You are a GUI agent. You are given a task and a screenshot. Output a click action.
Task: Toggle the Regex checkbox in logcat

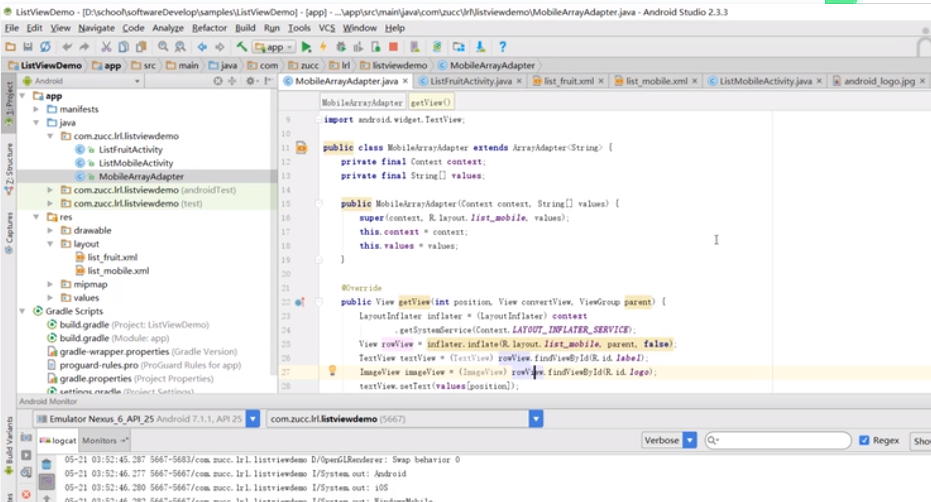[865, 440]
